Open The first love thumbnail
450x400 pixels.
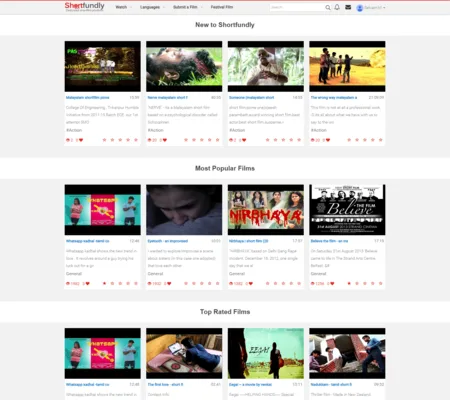(184, 353)
